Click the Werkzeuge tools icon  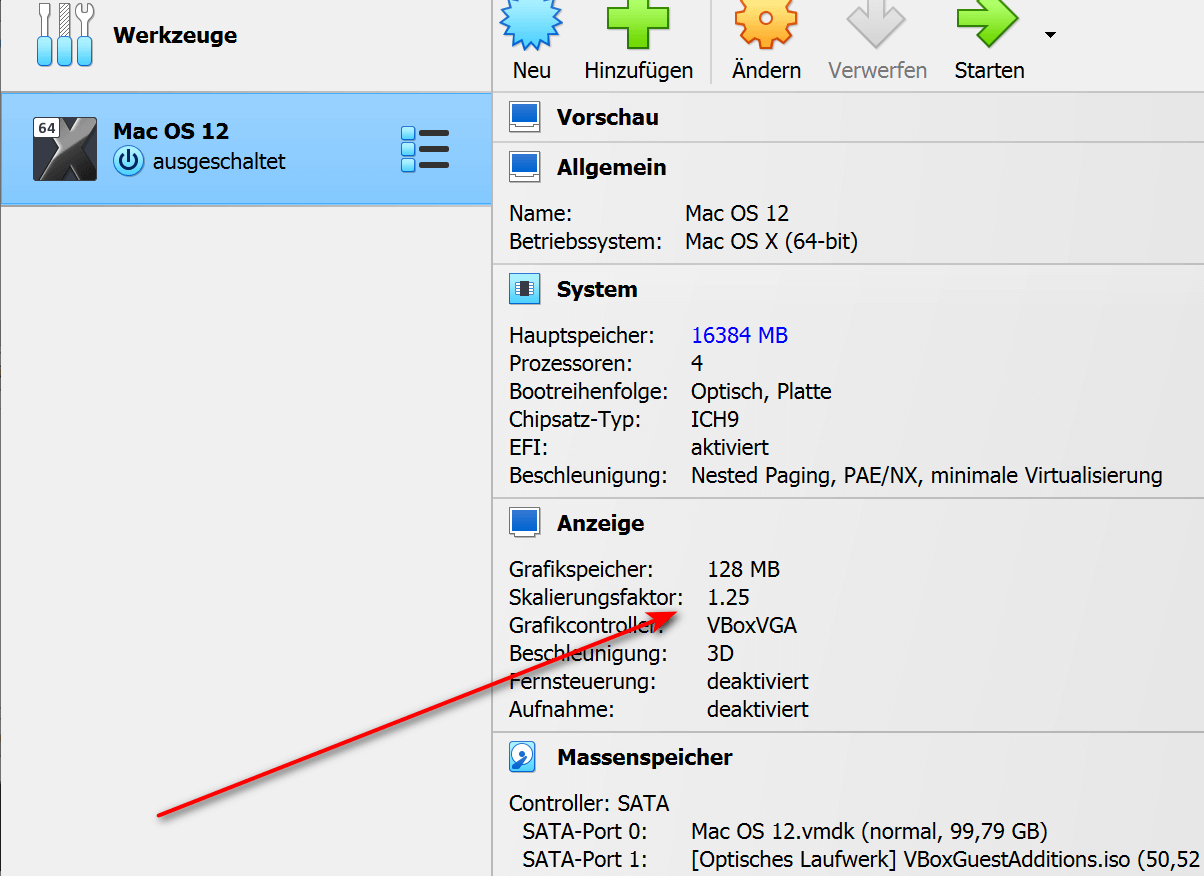[66, 35]
